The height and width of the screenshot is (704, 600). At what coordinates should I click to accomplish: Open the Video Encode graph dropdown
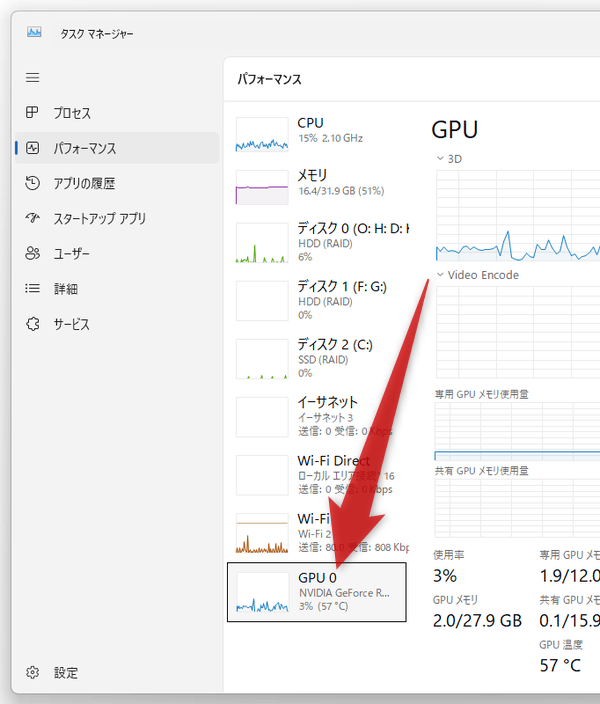click(478, 275)
